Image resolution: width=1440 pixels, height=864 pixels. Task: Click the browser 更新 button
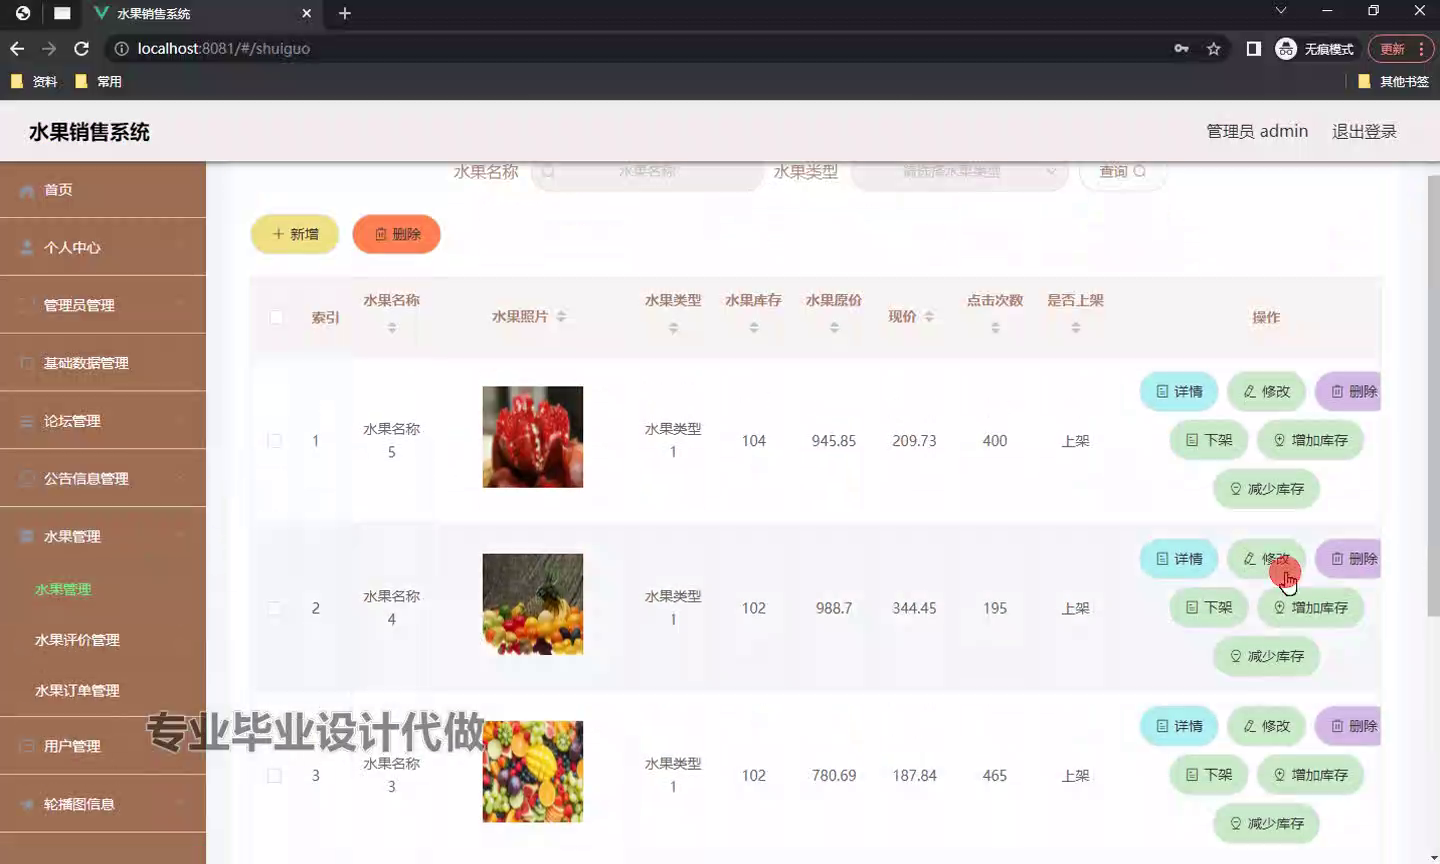(x=1400, y=48)
